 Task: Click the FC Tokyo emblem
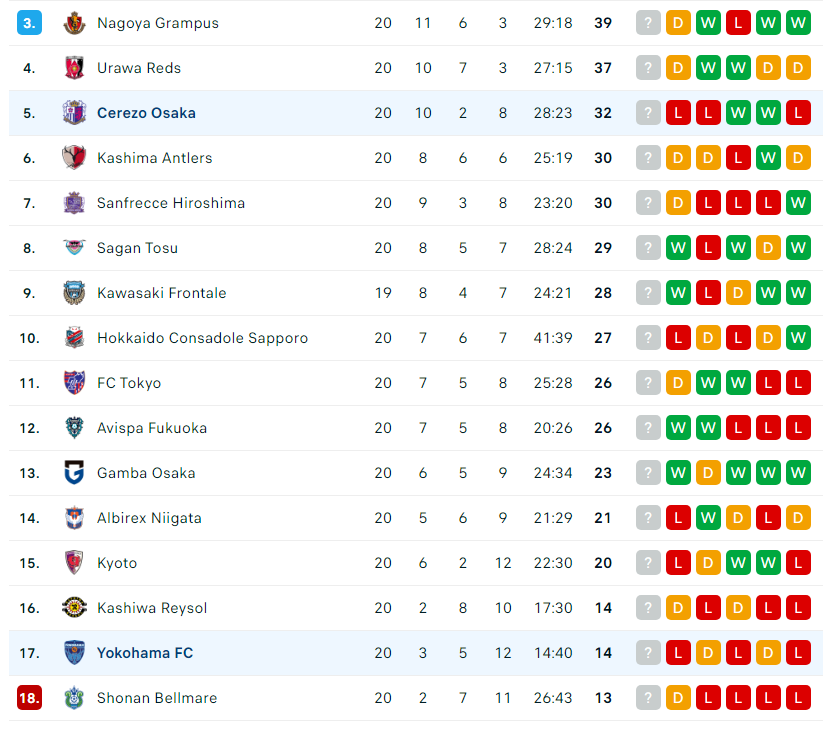74,383
